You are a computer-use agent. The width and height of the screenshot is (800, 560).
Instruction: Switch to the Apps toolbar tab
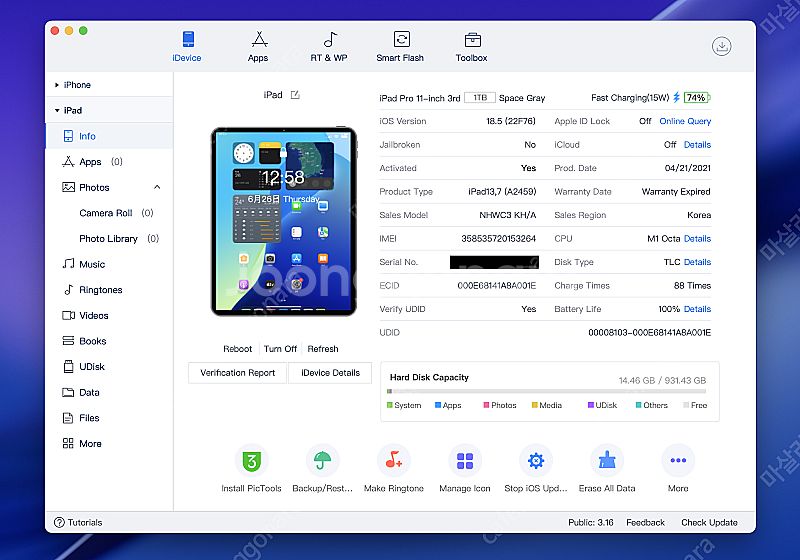pos(258,47)
